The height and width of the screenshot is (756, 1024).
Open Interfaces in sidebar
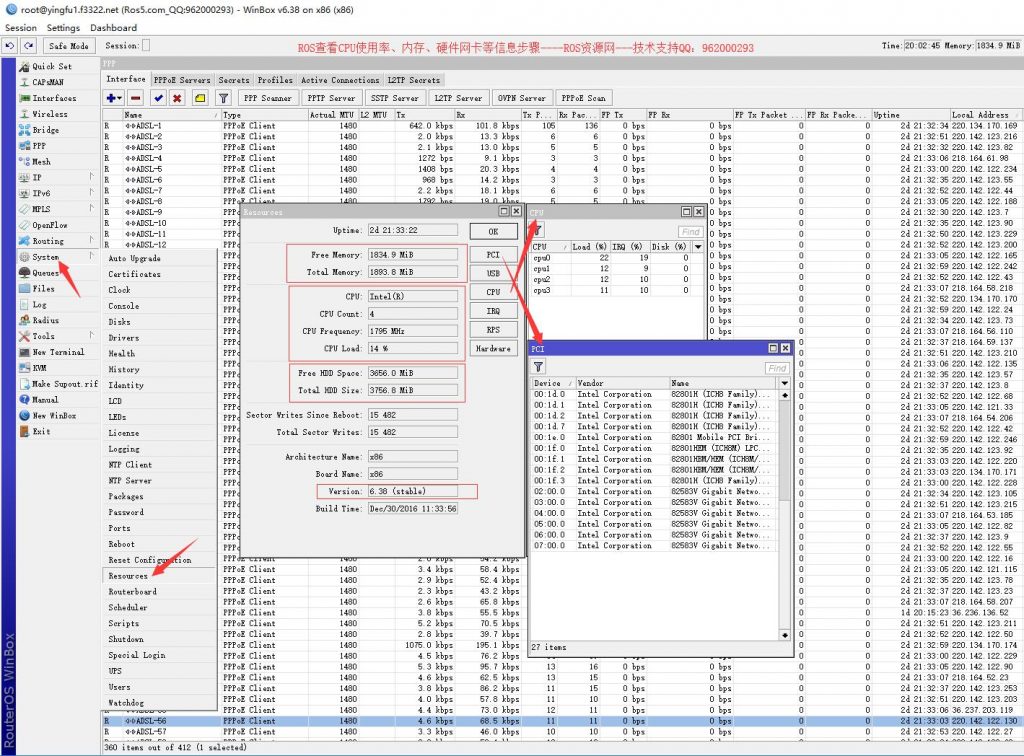click(54, 98)
